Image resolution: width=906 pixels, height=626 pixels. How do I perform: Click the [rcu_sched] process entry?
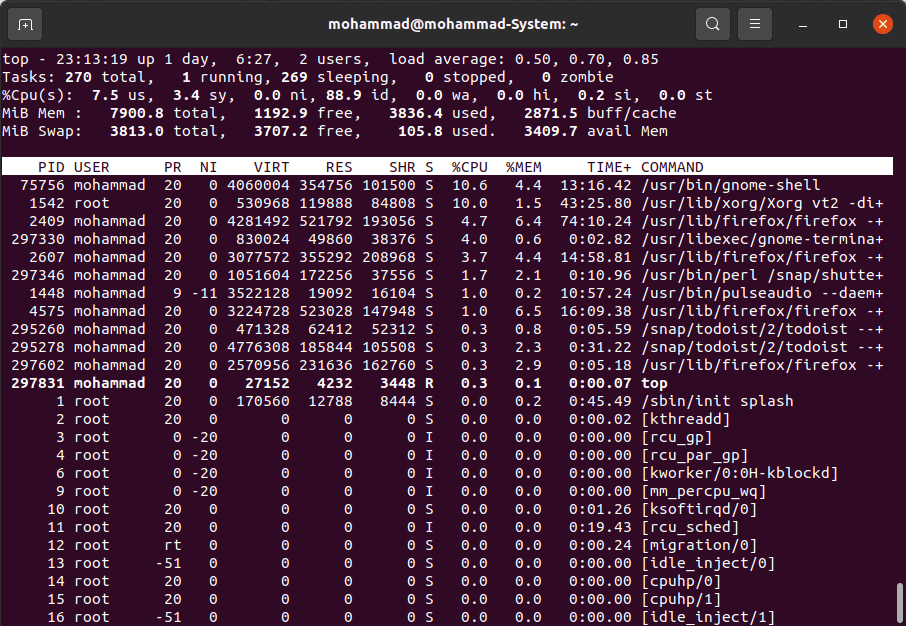pyautogui.click(x=689, y=527)
